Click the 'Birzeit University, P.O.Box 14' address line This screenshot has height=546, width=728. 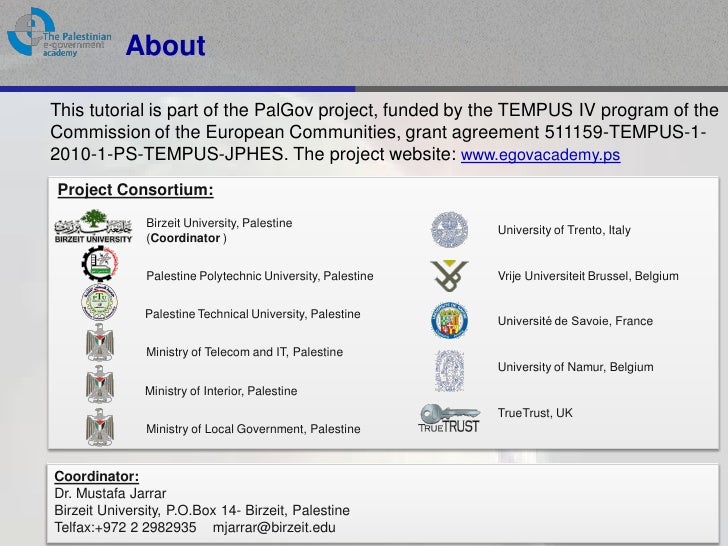(202, 510)
